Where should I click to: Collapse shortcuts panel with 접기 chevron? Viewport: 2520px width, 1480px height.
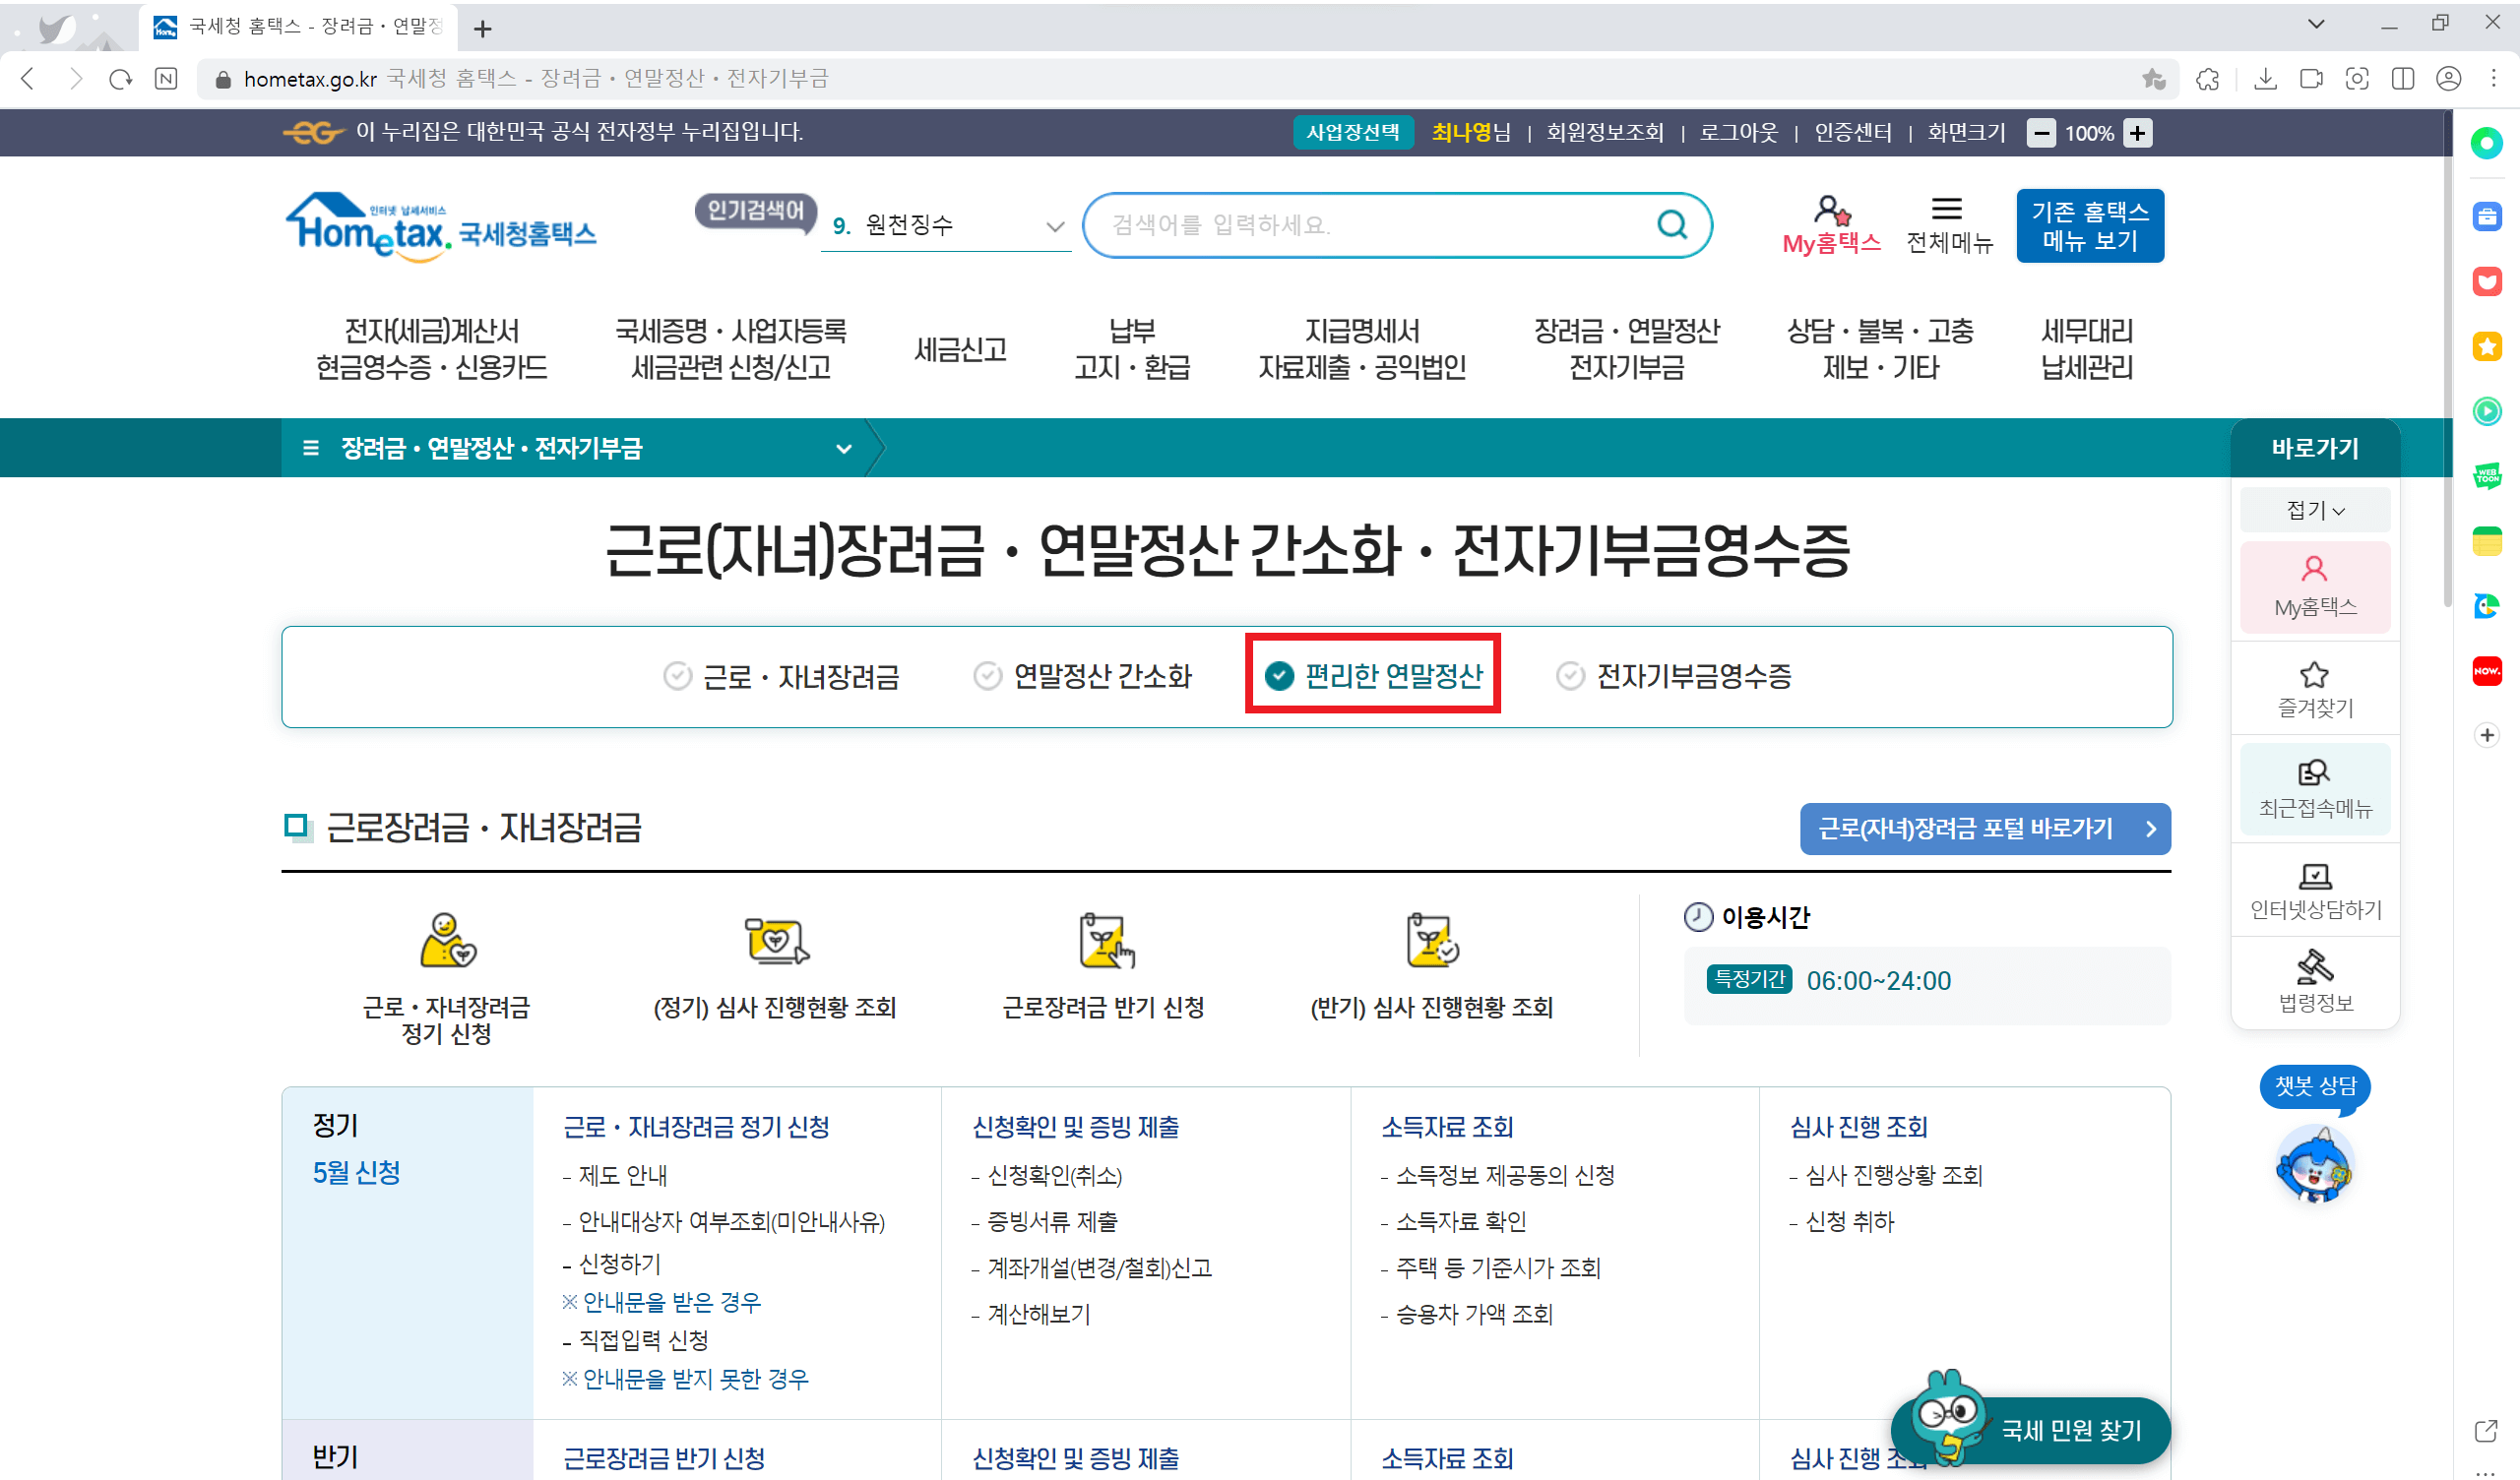pyautogui.click(x=2314, y=510)
